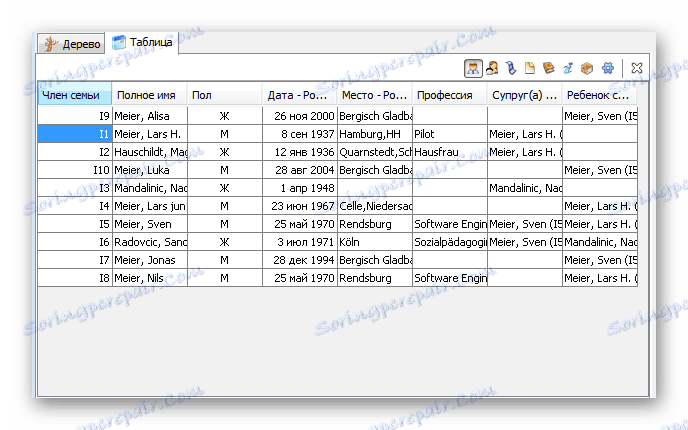
Task: Click birth date 23 июн 1967
Action: point(300,206)
